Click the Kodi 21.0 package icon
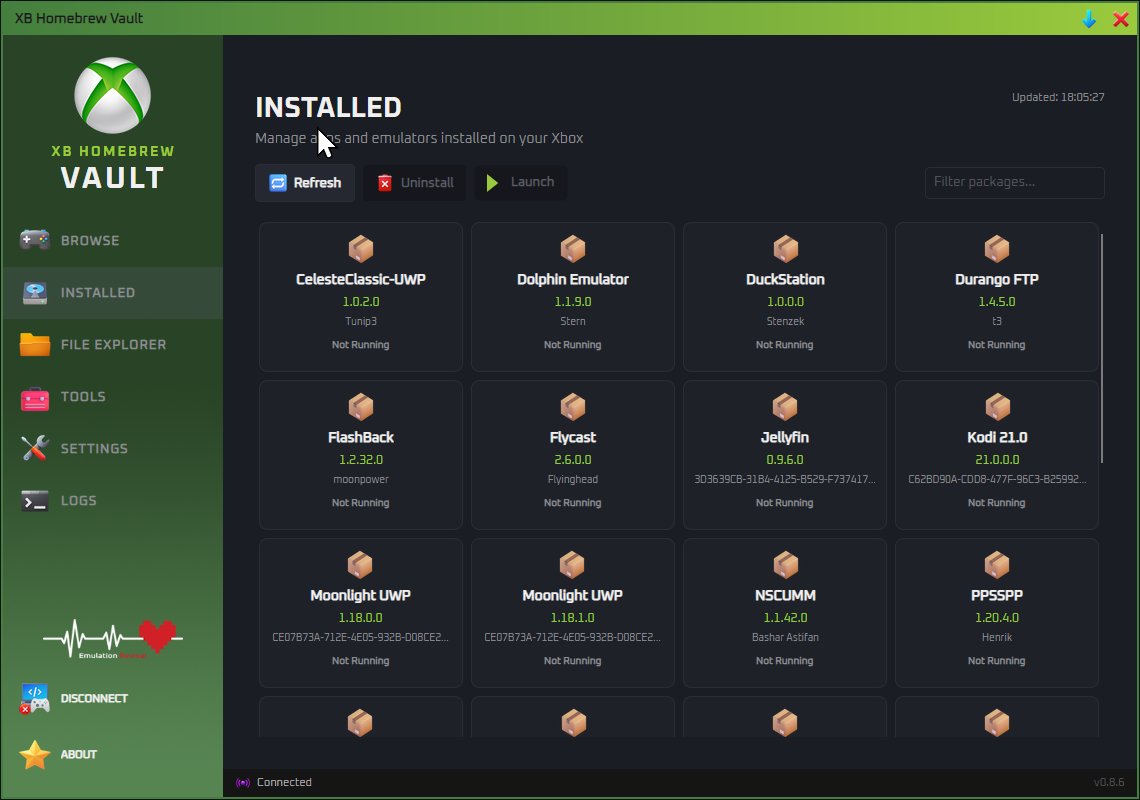The width and height of the screenshot is (1140, 800). click(997, 407)
